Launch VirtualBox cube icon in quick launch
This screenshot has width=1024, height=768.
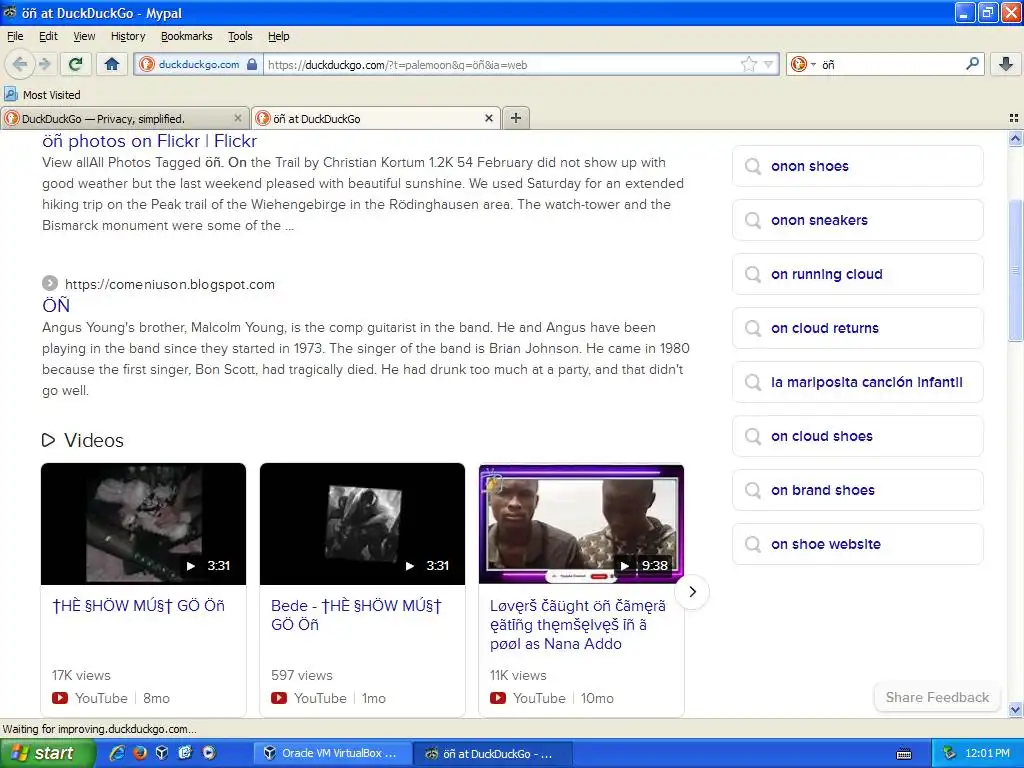pos(162,753)
